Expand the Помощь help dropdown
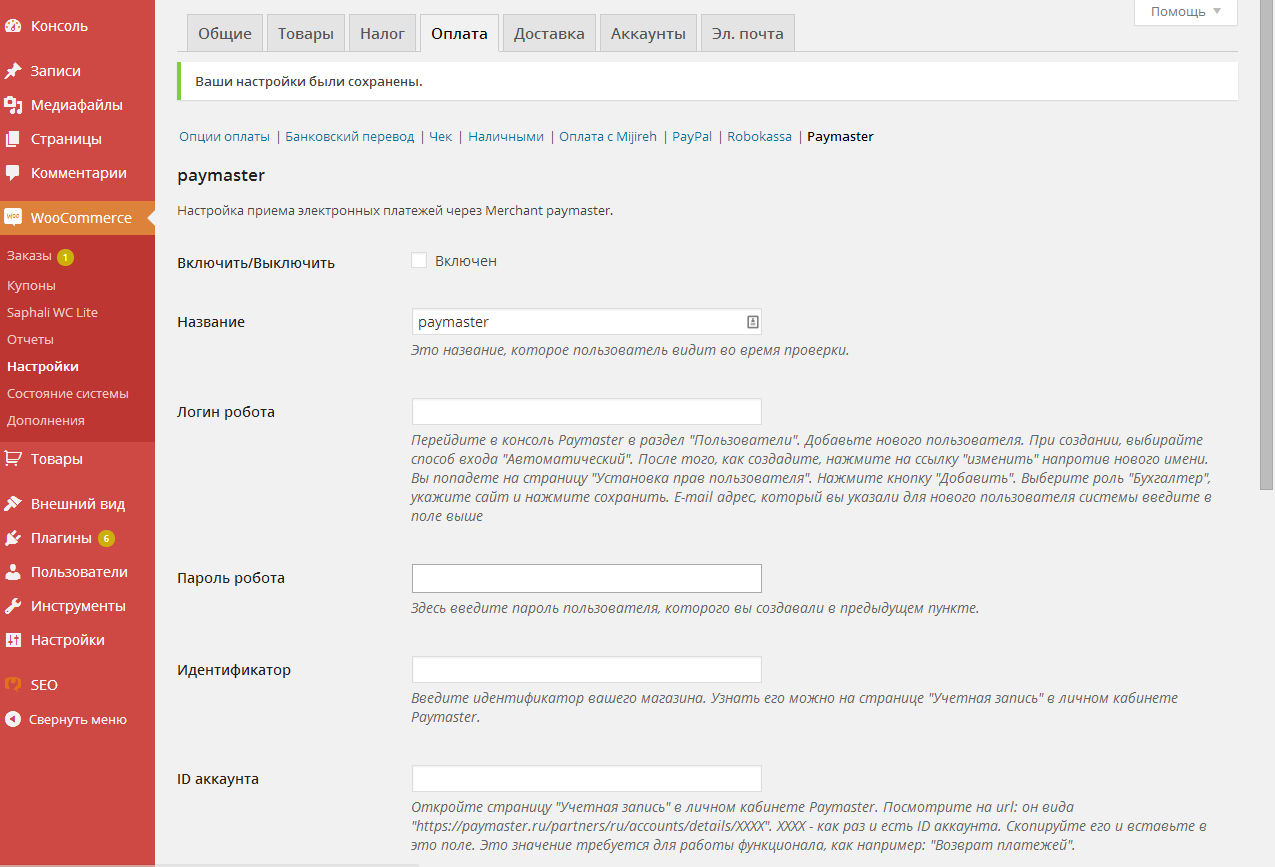Image resolution: width=1275 pixels, height=867 pixels. pyautogui.click(x=1186, y=12)
